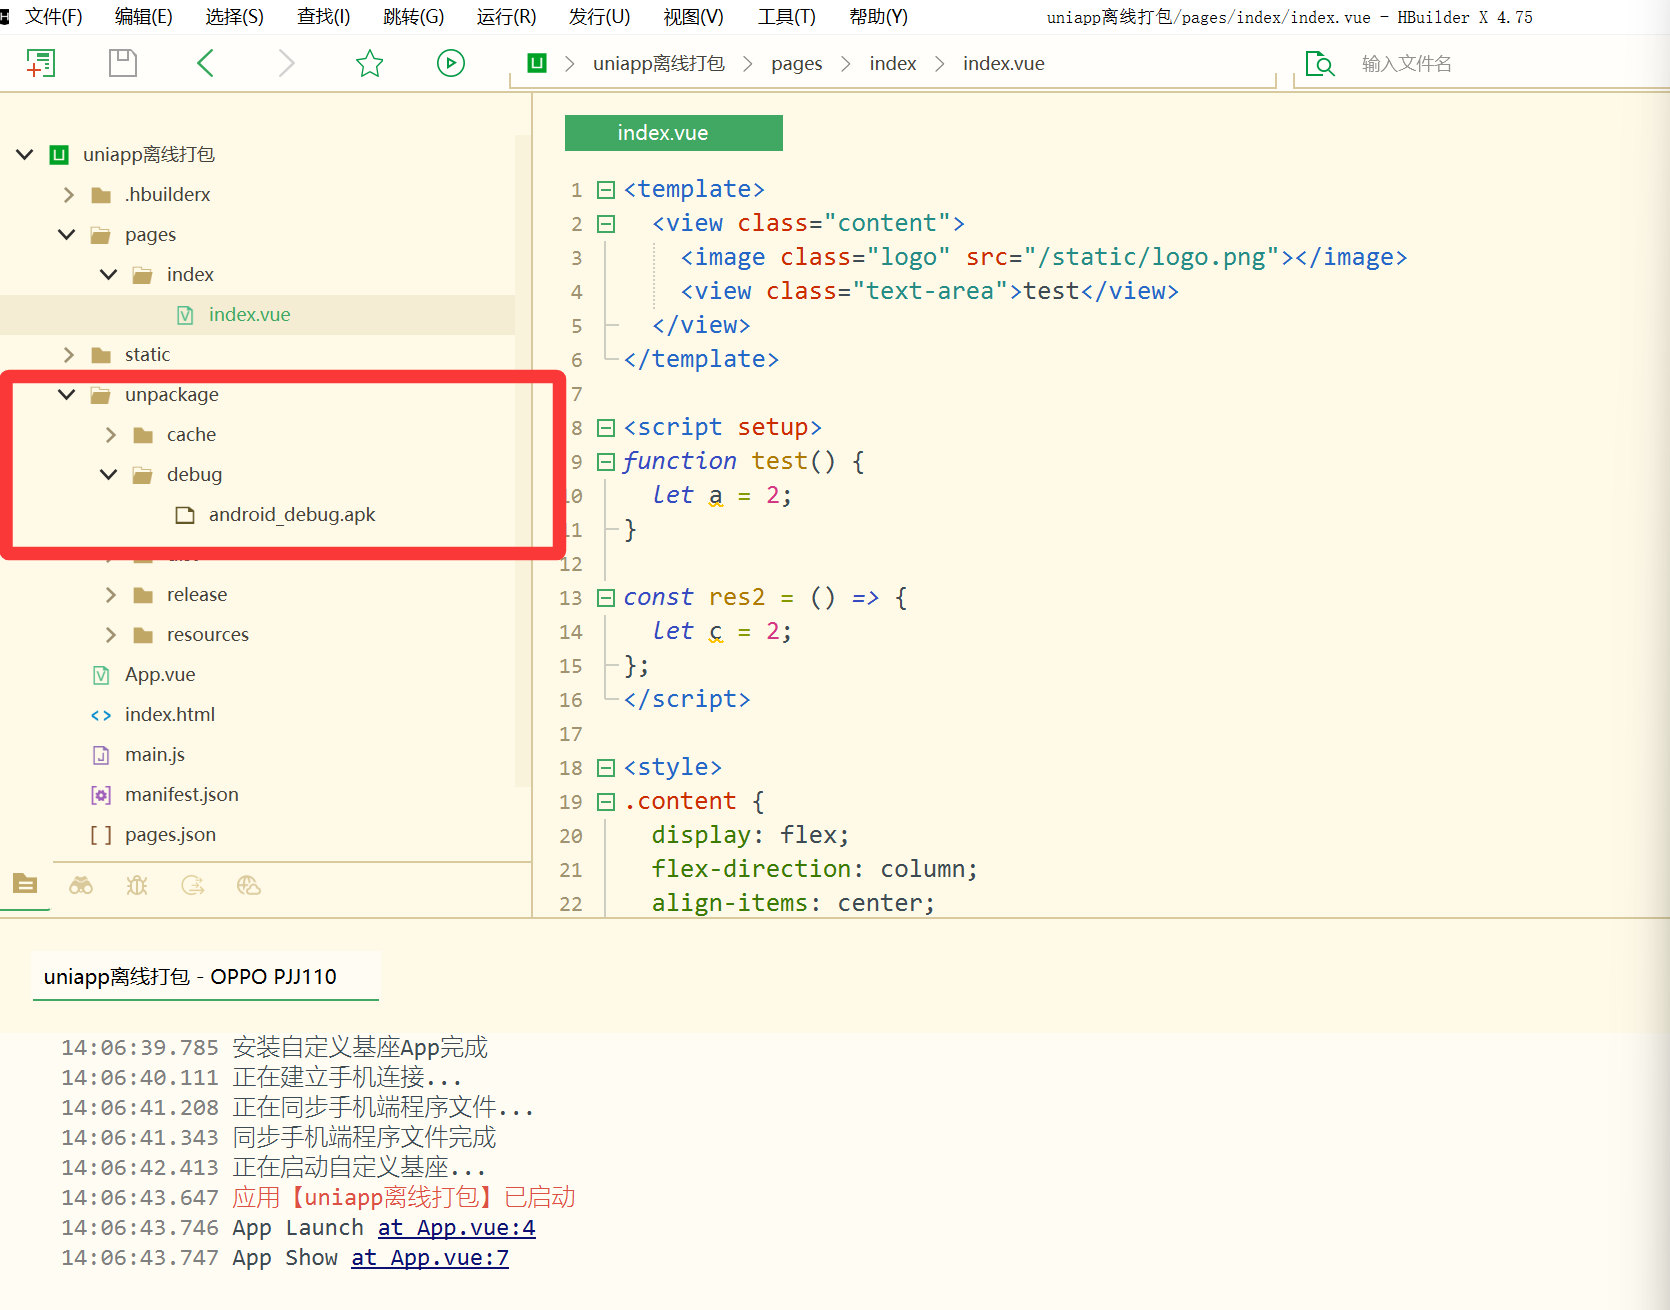Image resolution: width=1670 pixels, height=1310 pixels.
Task: Click the pages breadcrumb segment
Action: (797, 64)
